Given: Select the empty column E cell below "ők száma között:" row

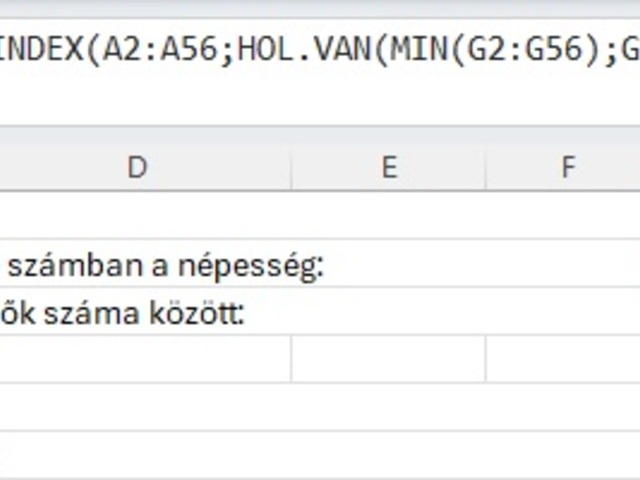Looking at the screenshot, I should [x=389, y=359].
